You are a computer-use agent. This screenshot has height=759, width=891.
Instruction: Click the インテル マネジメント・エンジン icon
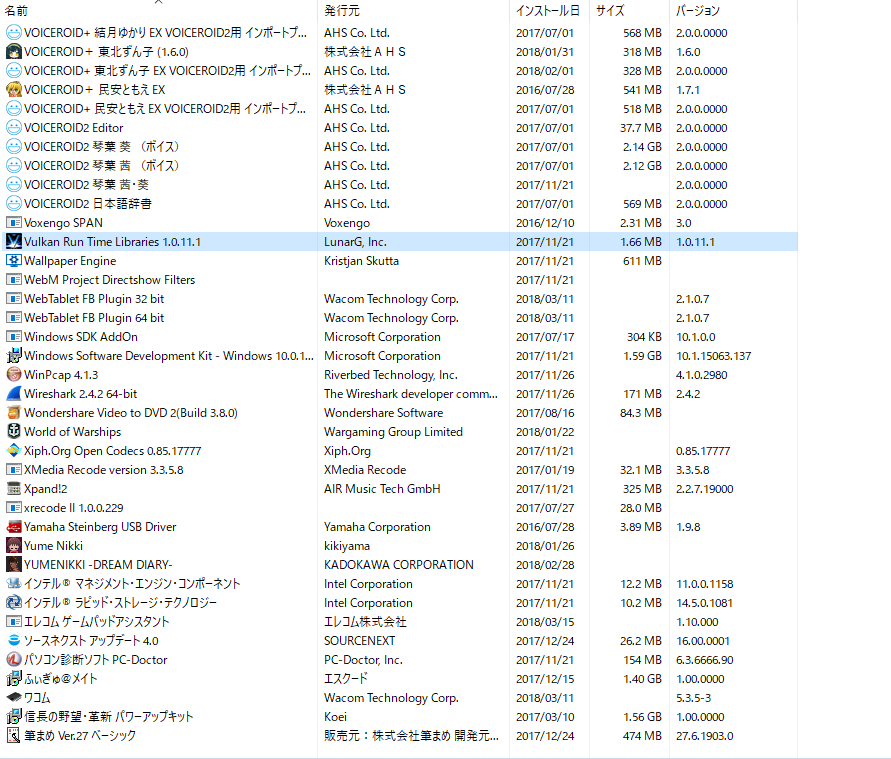[x=14, y=583]
